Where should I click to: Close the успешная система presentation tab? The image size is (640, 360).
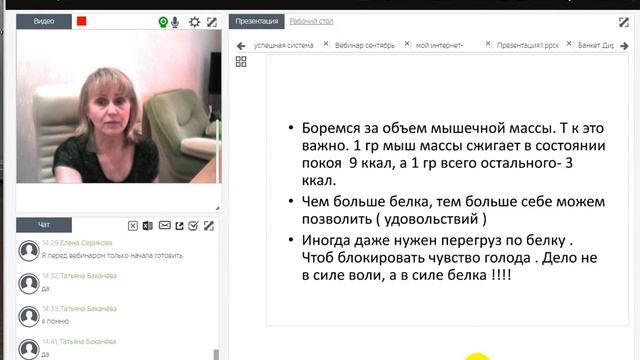click(326, 44)
